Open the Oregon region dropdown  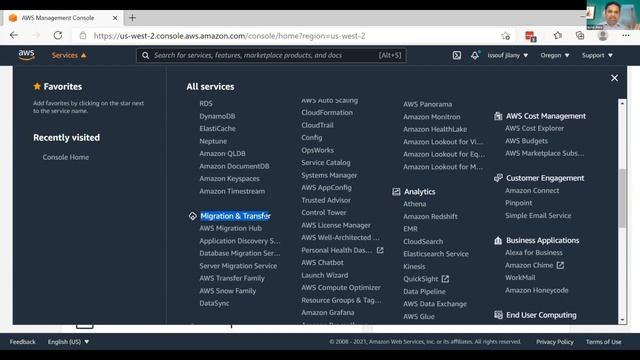(x=555, y=55)
